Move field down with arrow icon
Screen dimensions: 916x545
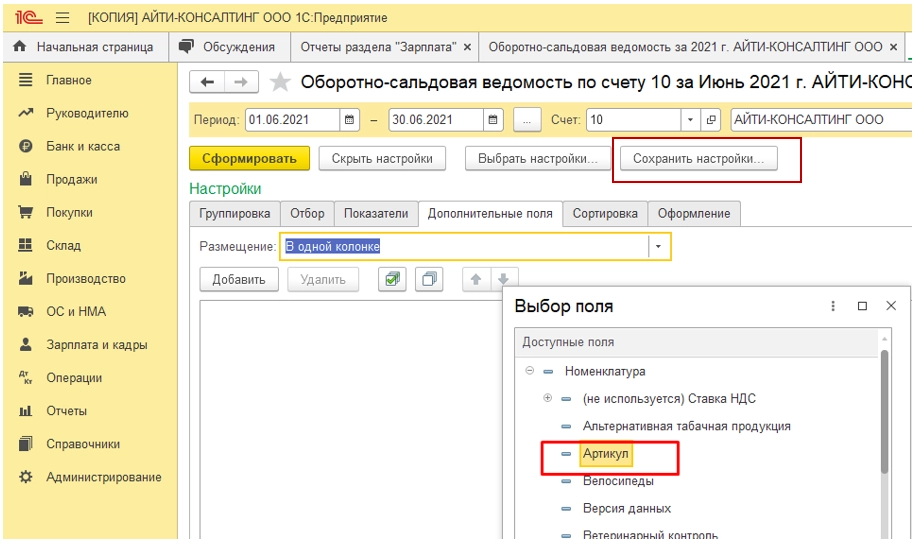pyautogui.click(x=503, y=279)
